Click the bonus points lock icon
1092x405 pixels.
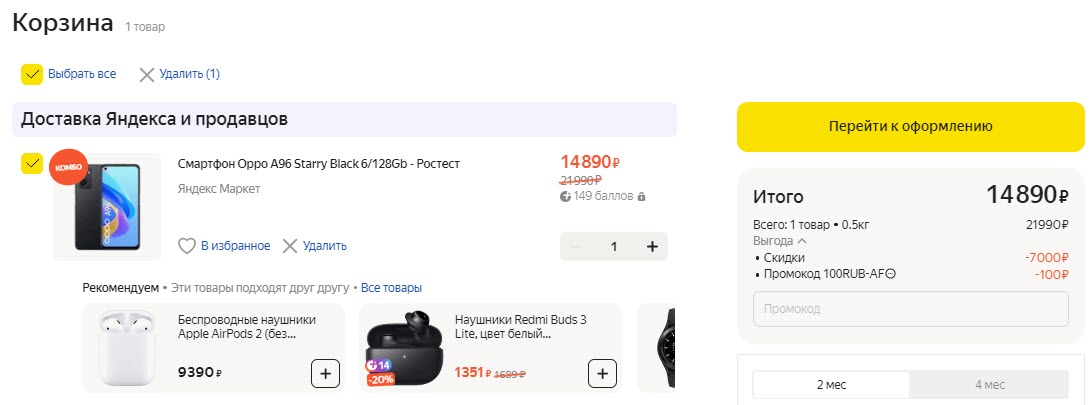pos(641,197)
